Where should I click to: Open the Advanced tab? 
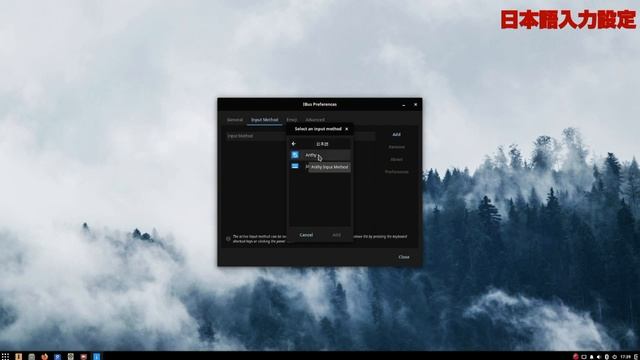(315, 120)
